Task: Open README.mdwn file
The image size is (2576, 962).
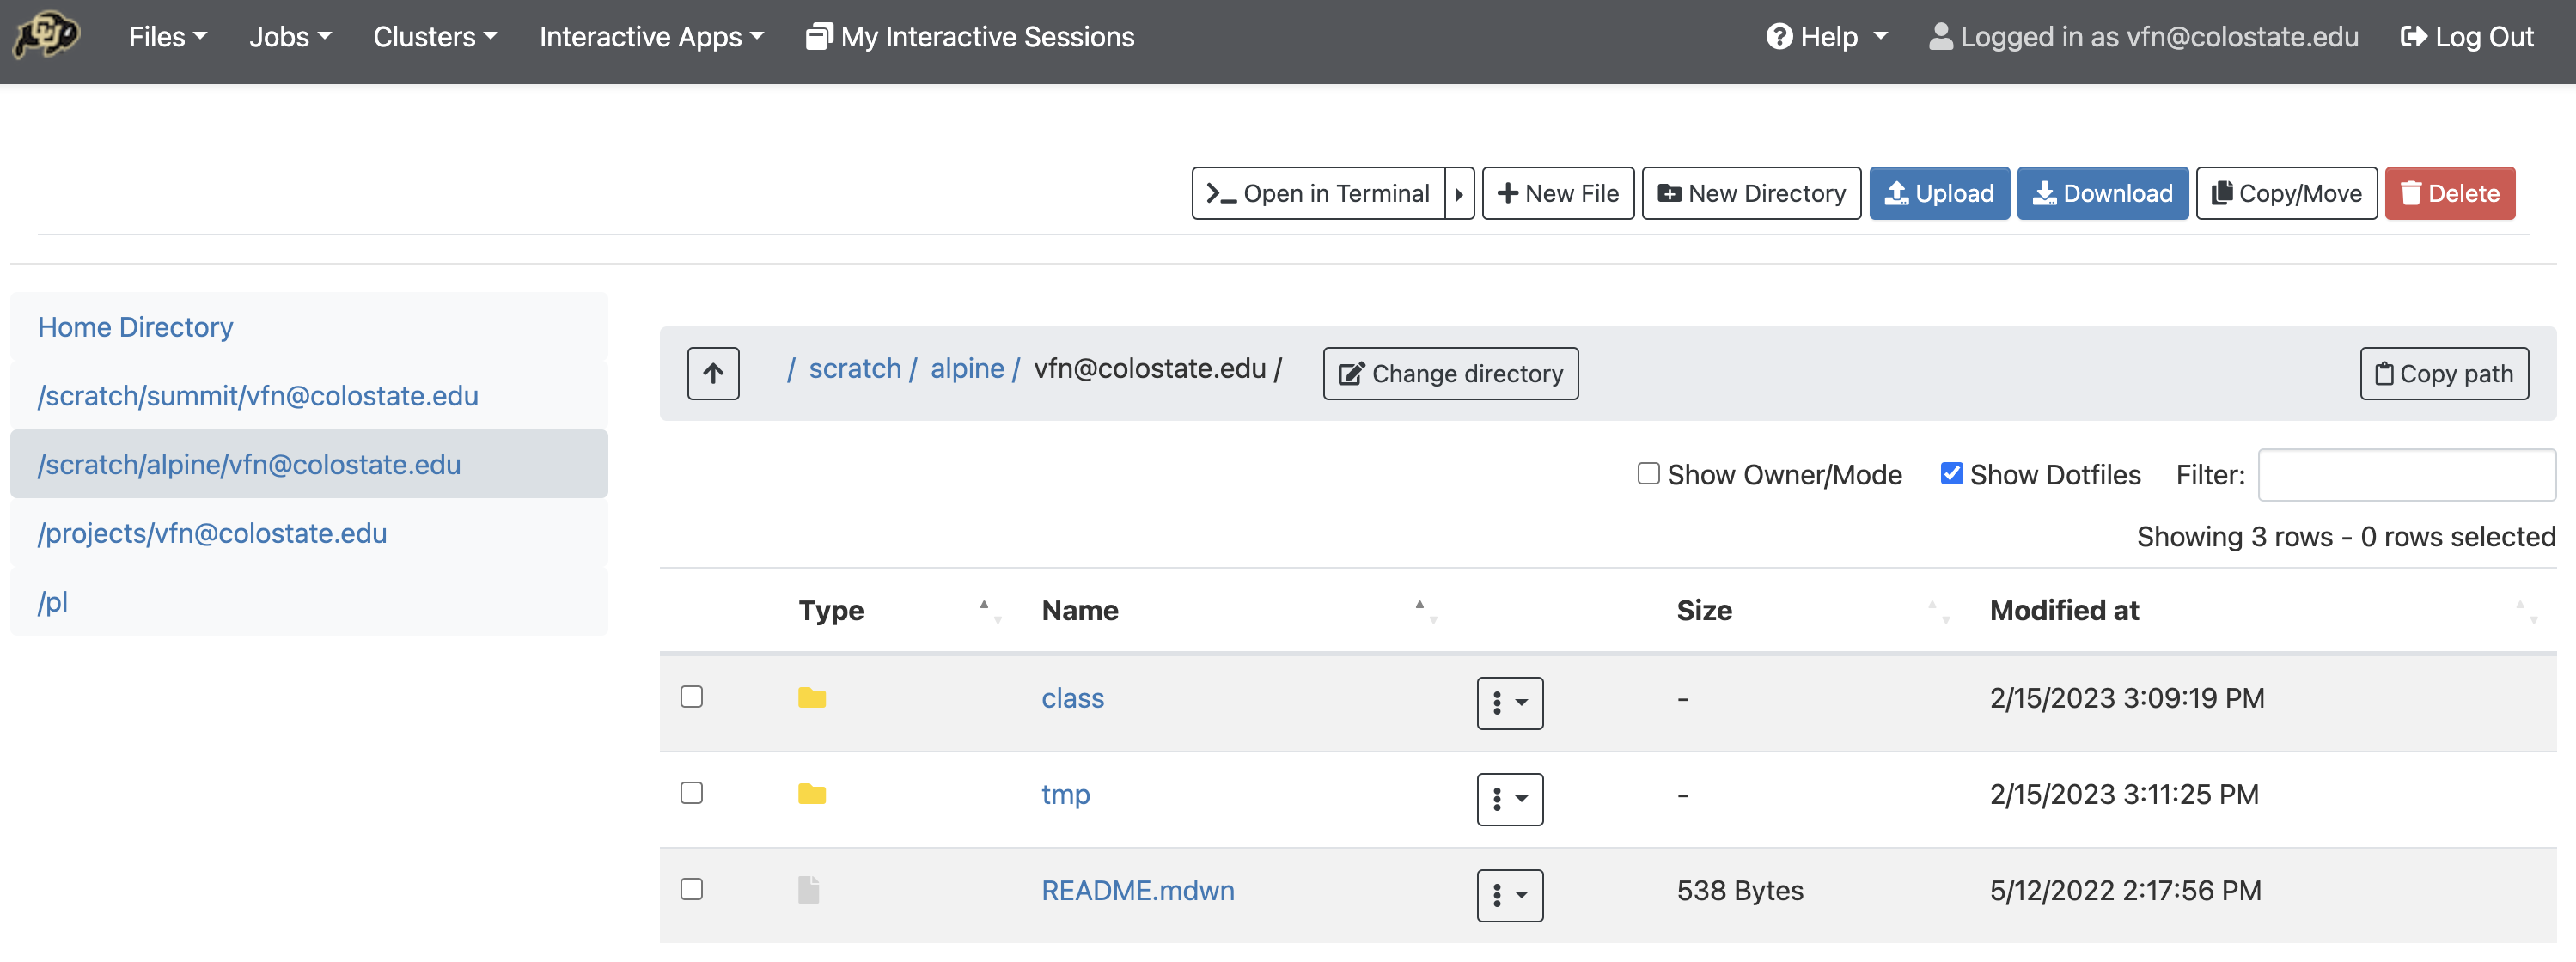Action: 1138,891
